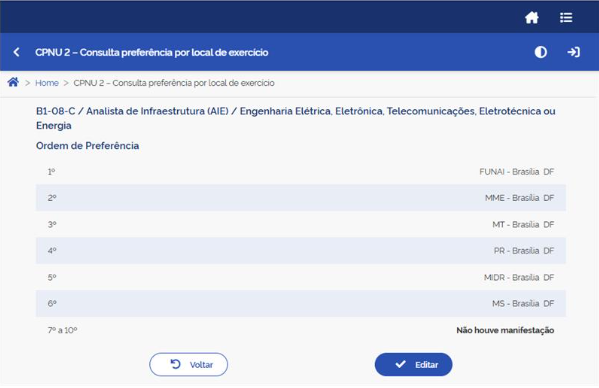Click the '4º' preference number

pyautogui.click(x=52, y=251)
